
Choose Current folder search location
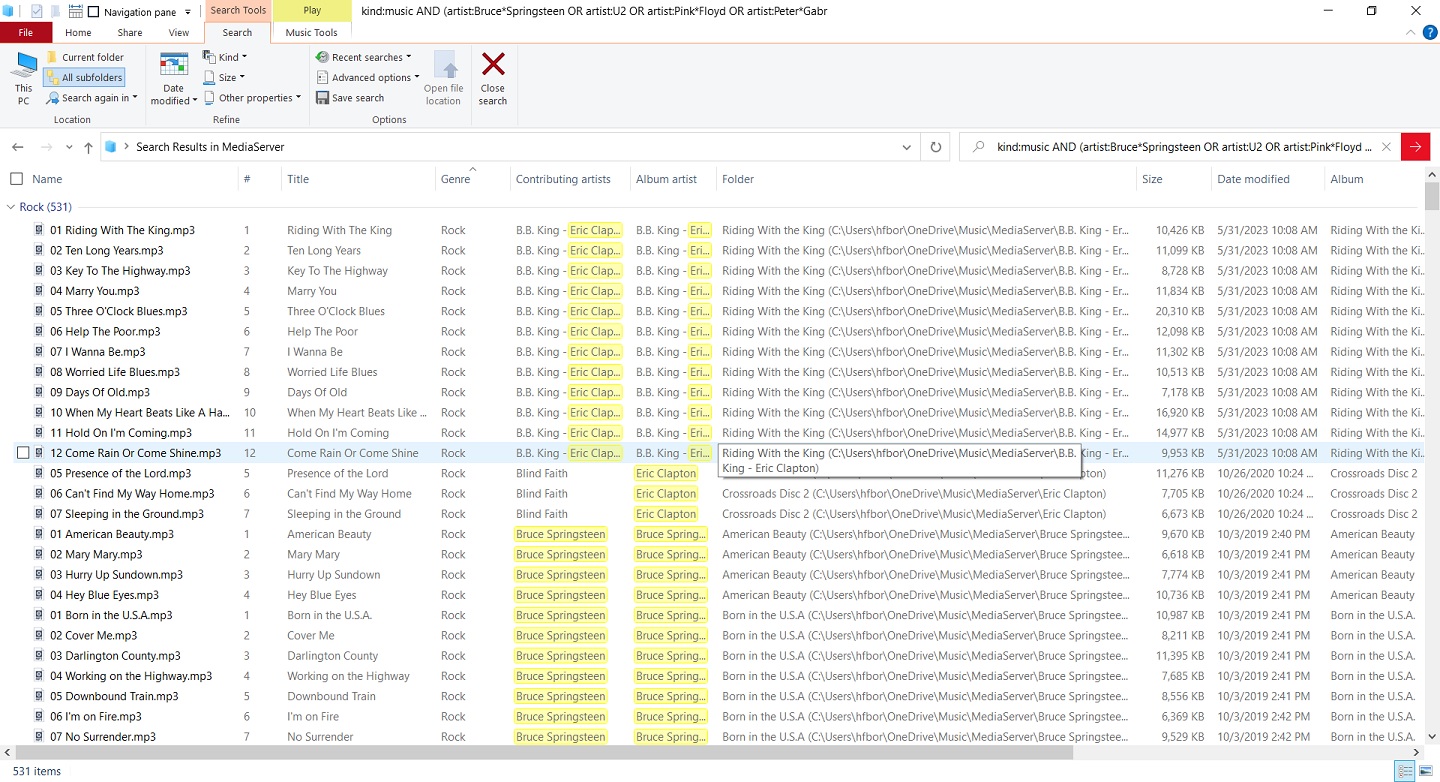84,57
